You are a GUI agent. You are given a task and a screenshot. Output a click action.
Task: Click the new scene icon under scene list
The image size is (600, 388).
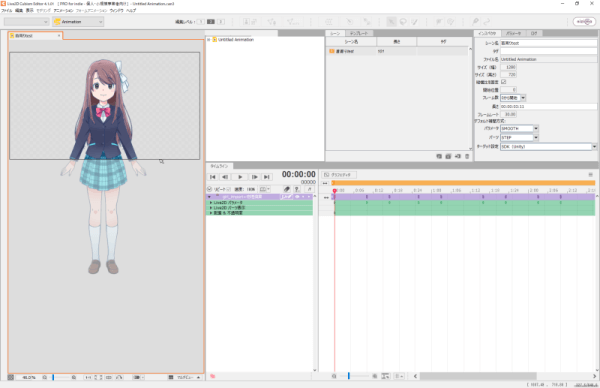[439, 156]
